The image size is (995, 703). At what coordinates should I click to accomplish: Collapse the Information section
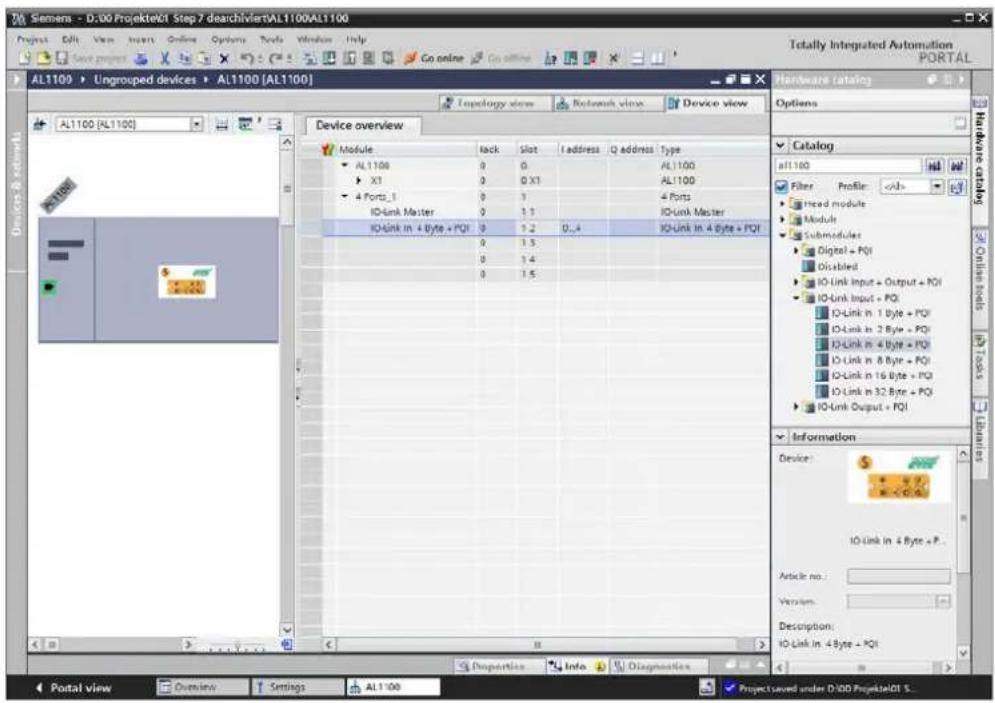781,437
